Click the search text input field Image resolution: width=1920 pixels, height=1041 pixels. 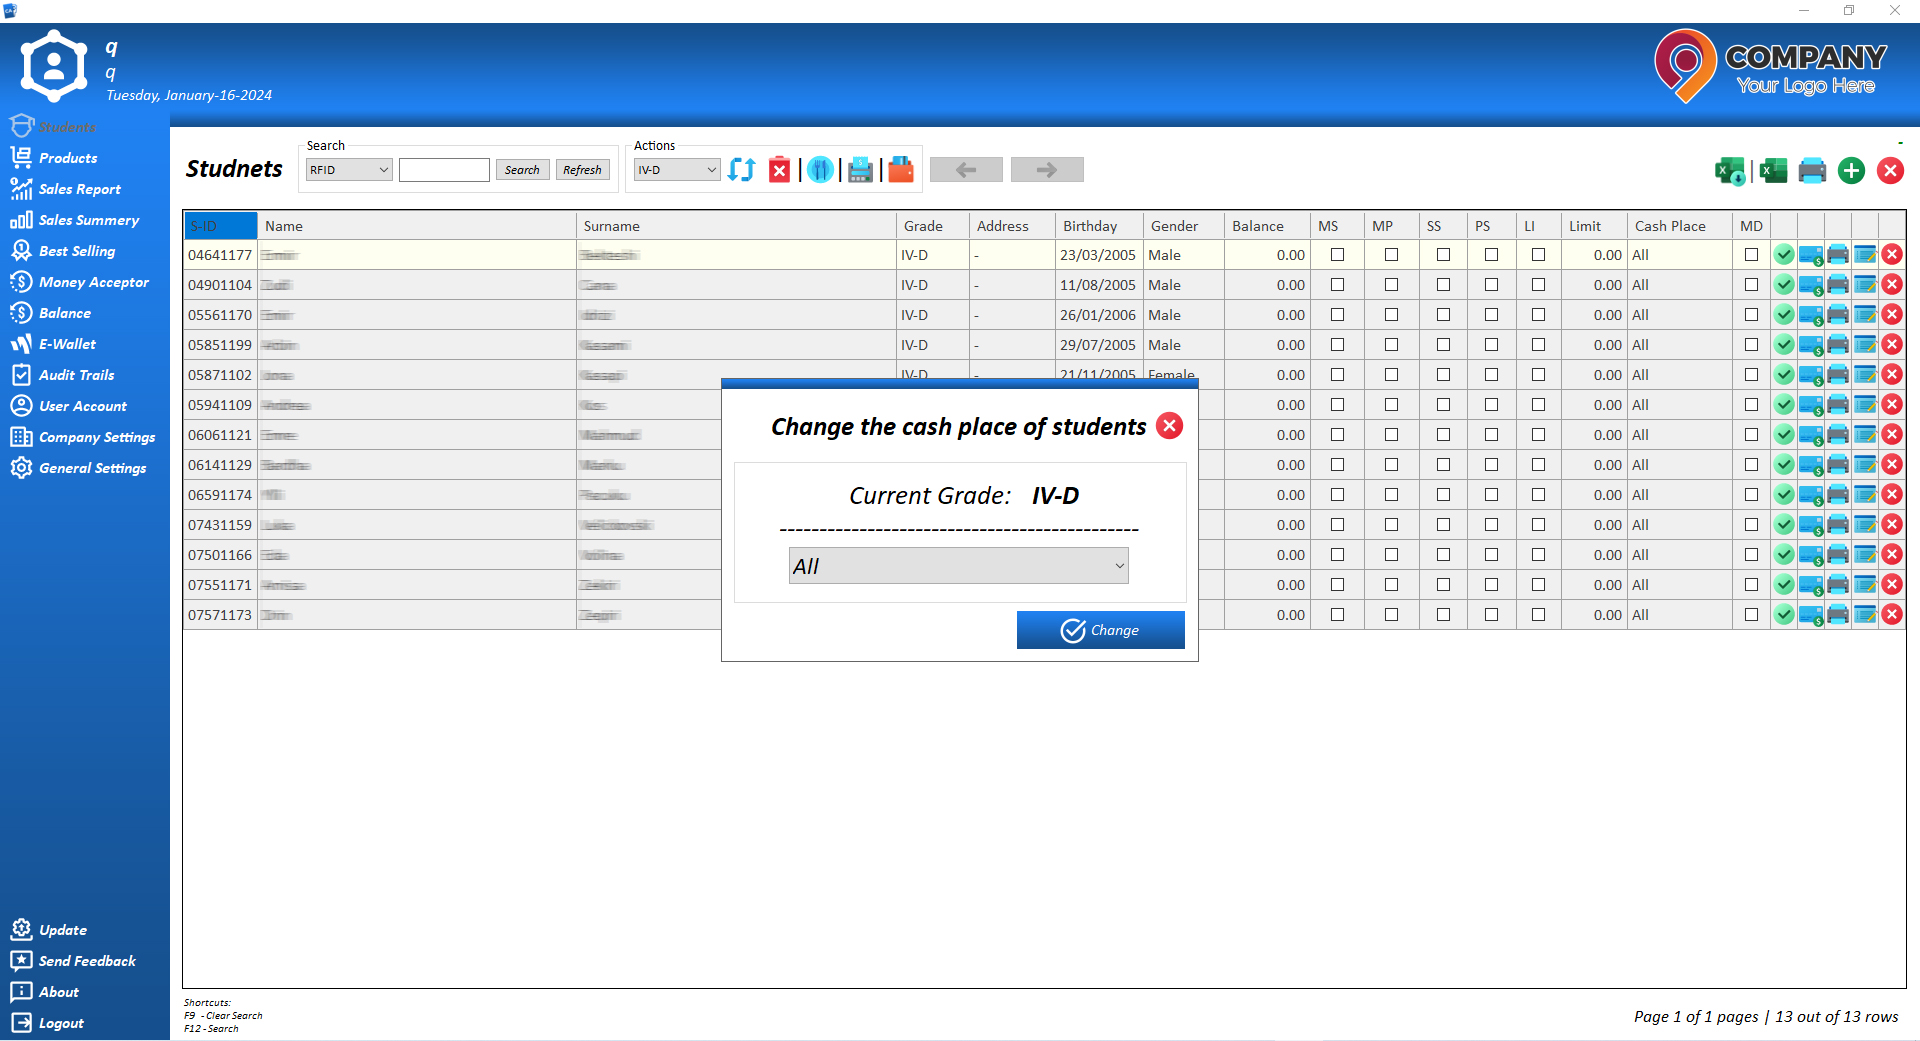click(444, 169)
